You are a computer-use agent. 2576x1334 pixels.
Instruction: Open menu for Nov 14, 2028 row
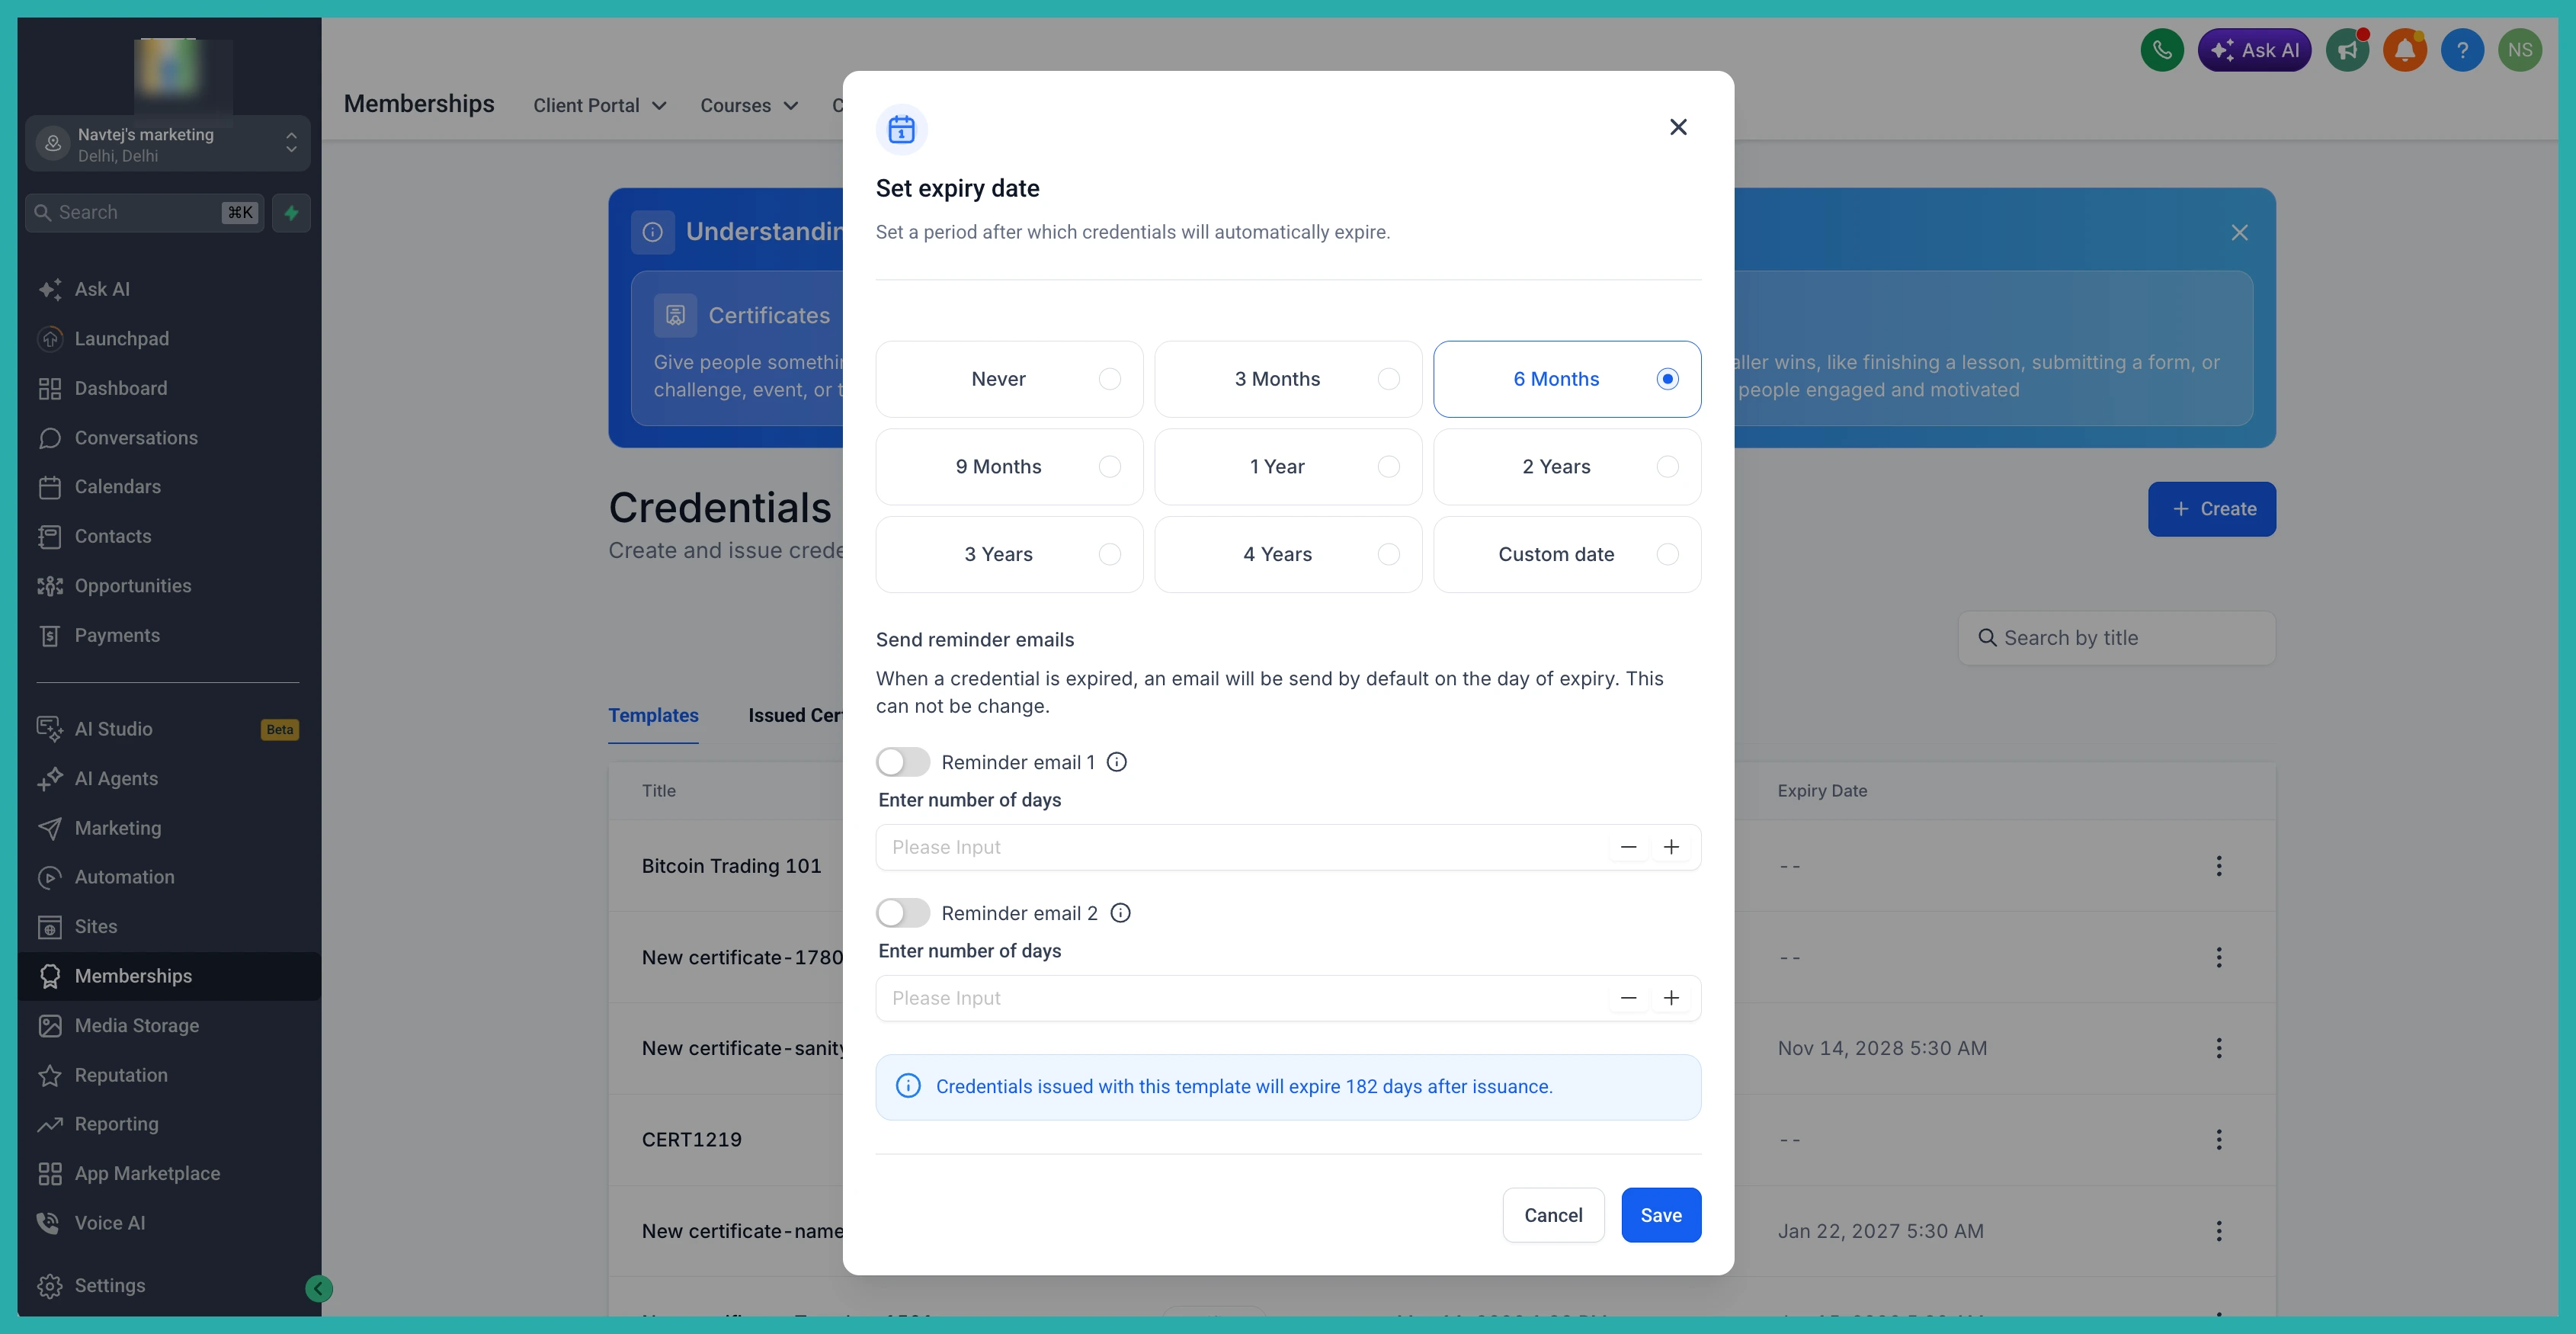click(x=2218, y=1048)
